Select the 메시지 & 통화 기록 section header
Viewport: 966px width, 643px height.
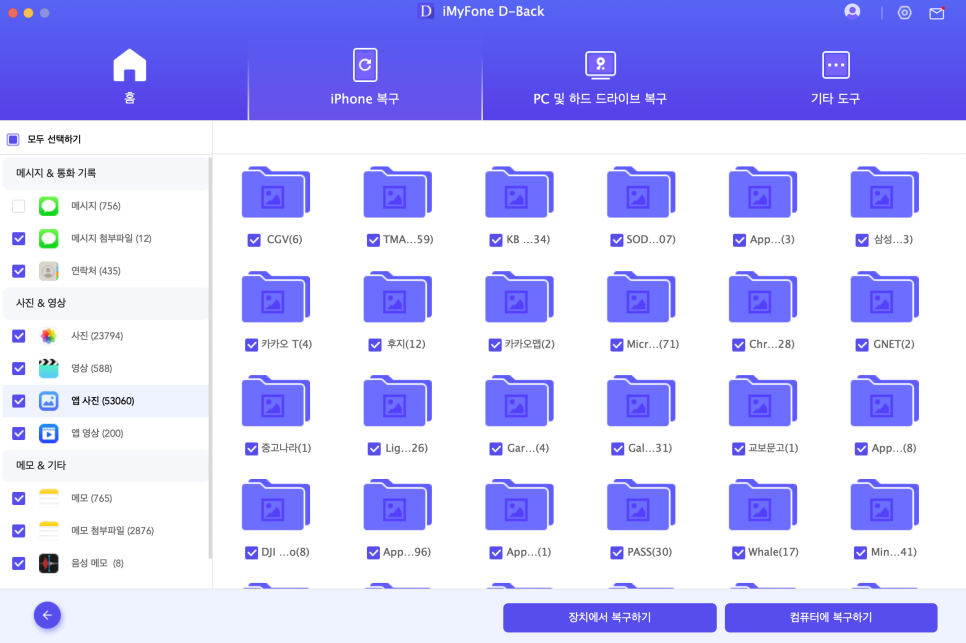coord(106,173)
